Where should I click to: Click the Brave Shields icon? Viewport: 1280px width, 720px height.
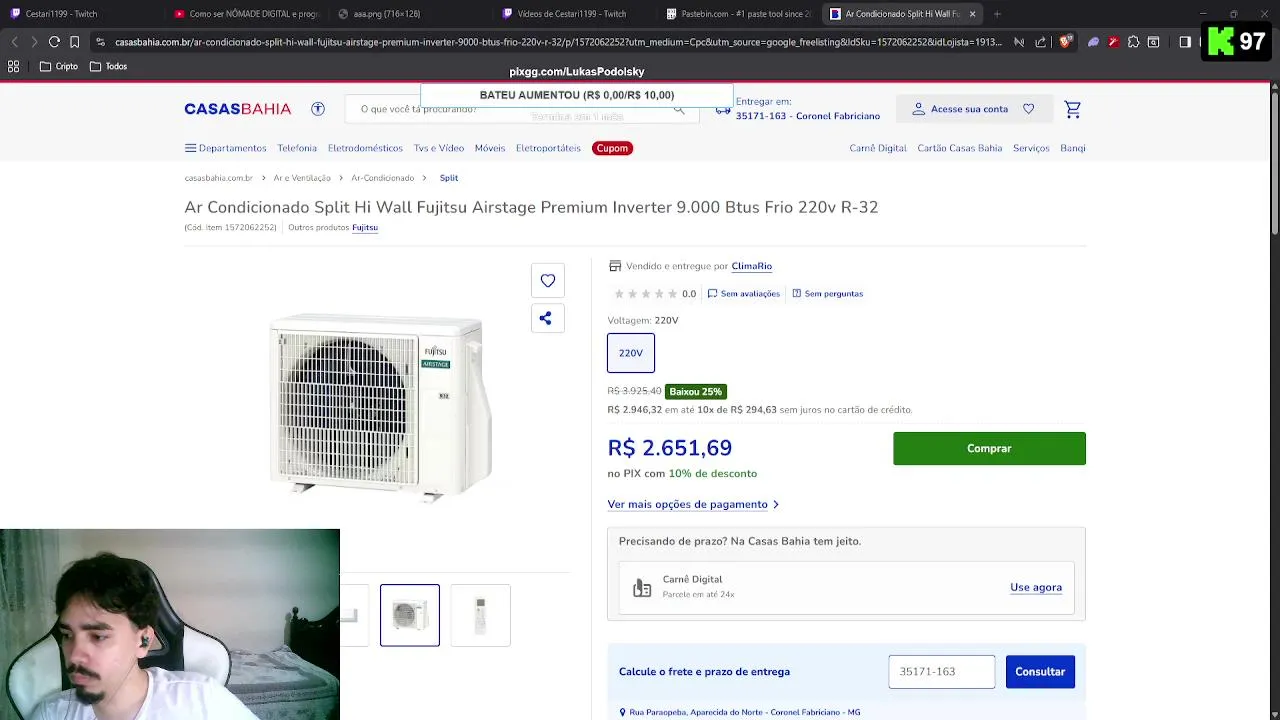(1065, 42)
